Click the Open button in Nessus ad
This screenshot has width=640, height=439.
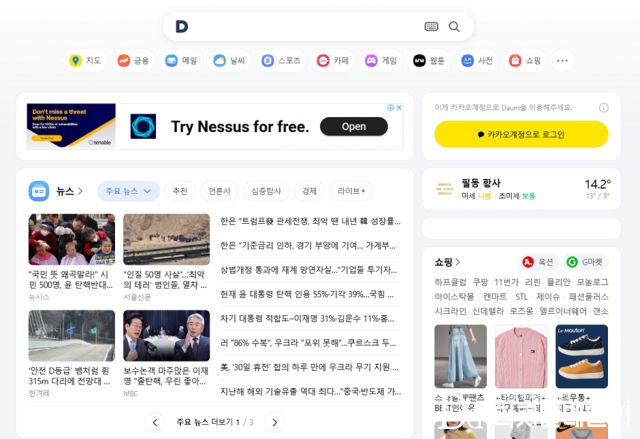353,127
